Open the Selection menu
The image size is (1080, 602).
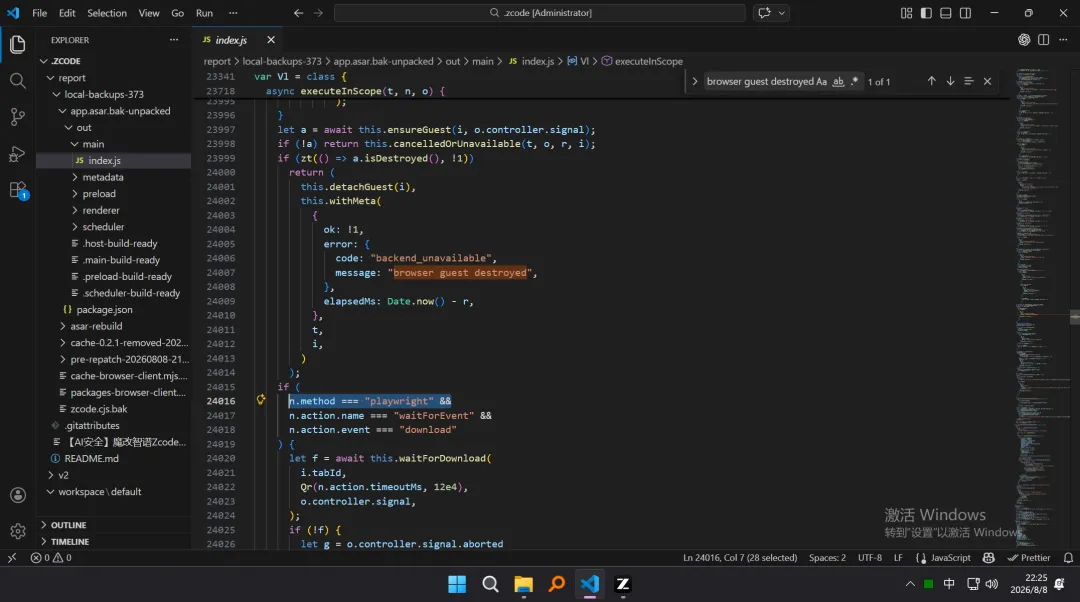[x=107, y=13]
